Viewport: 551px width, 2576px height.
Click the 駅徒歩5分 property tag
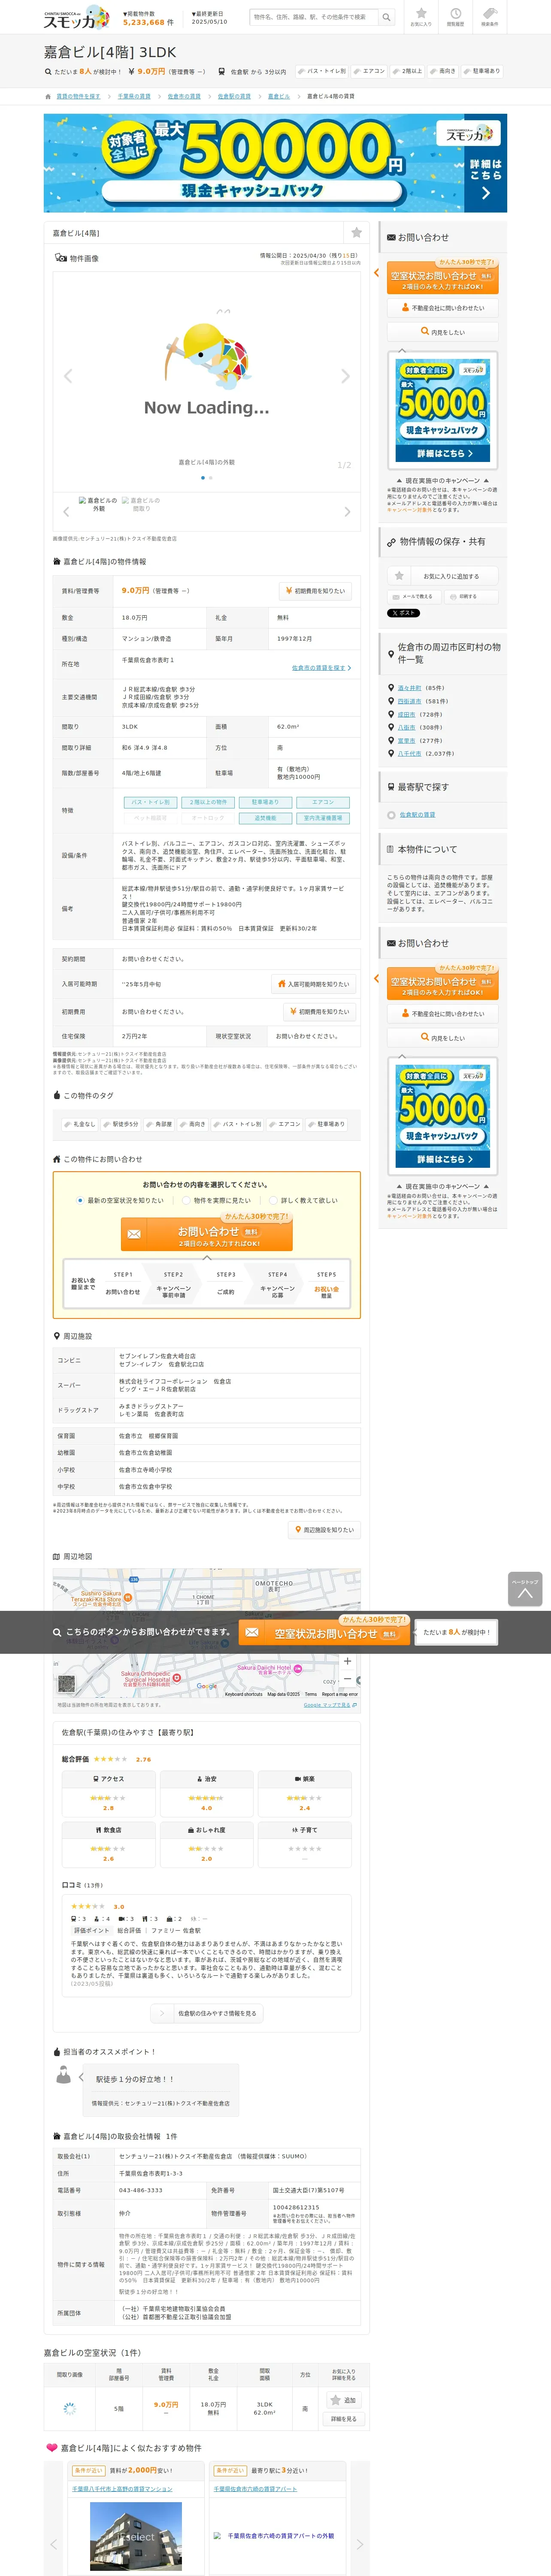pyautogui.click(x=122, y=1124)
